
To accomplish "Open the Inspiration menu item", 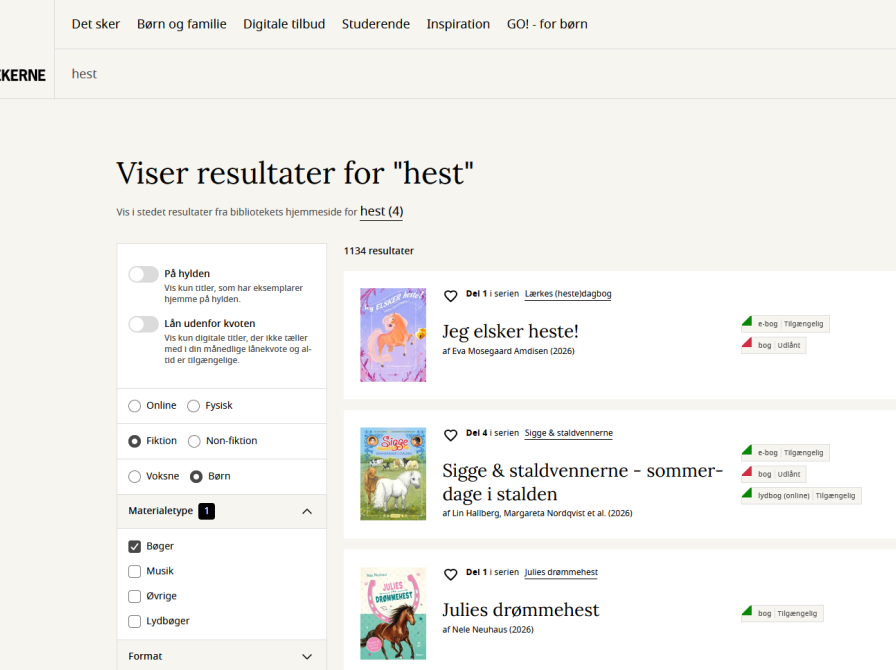I will click(458, 24).
